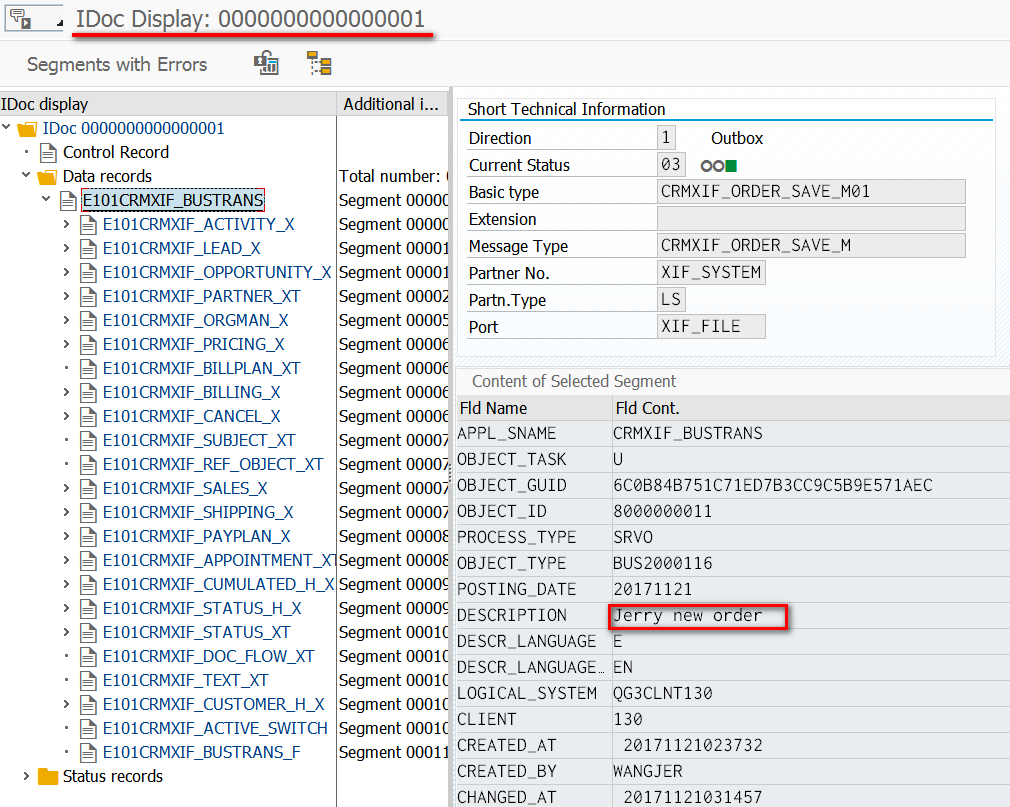
Task: Click the E101CRMXIF_CUMULATED_H_X document icon
Action: click(x=88, y=585)
